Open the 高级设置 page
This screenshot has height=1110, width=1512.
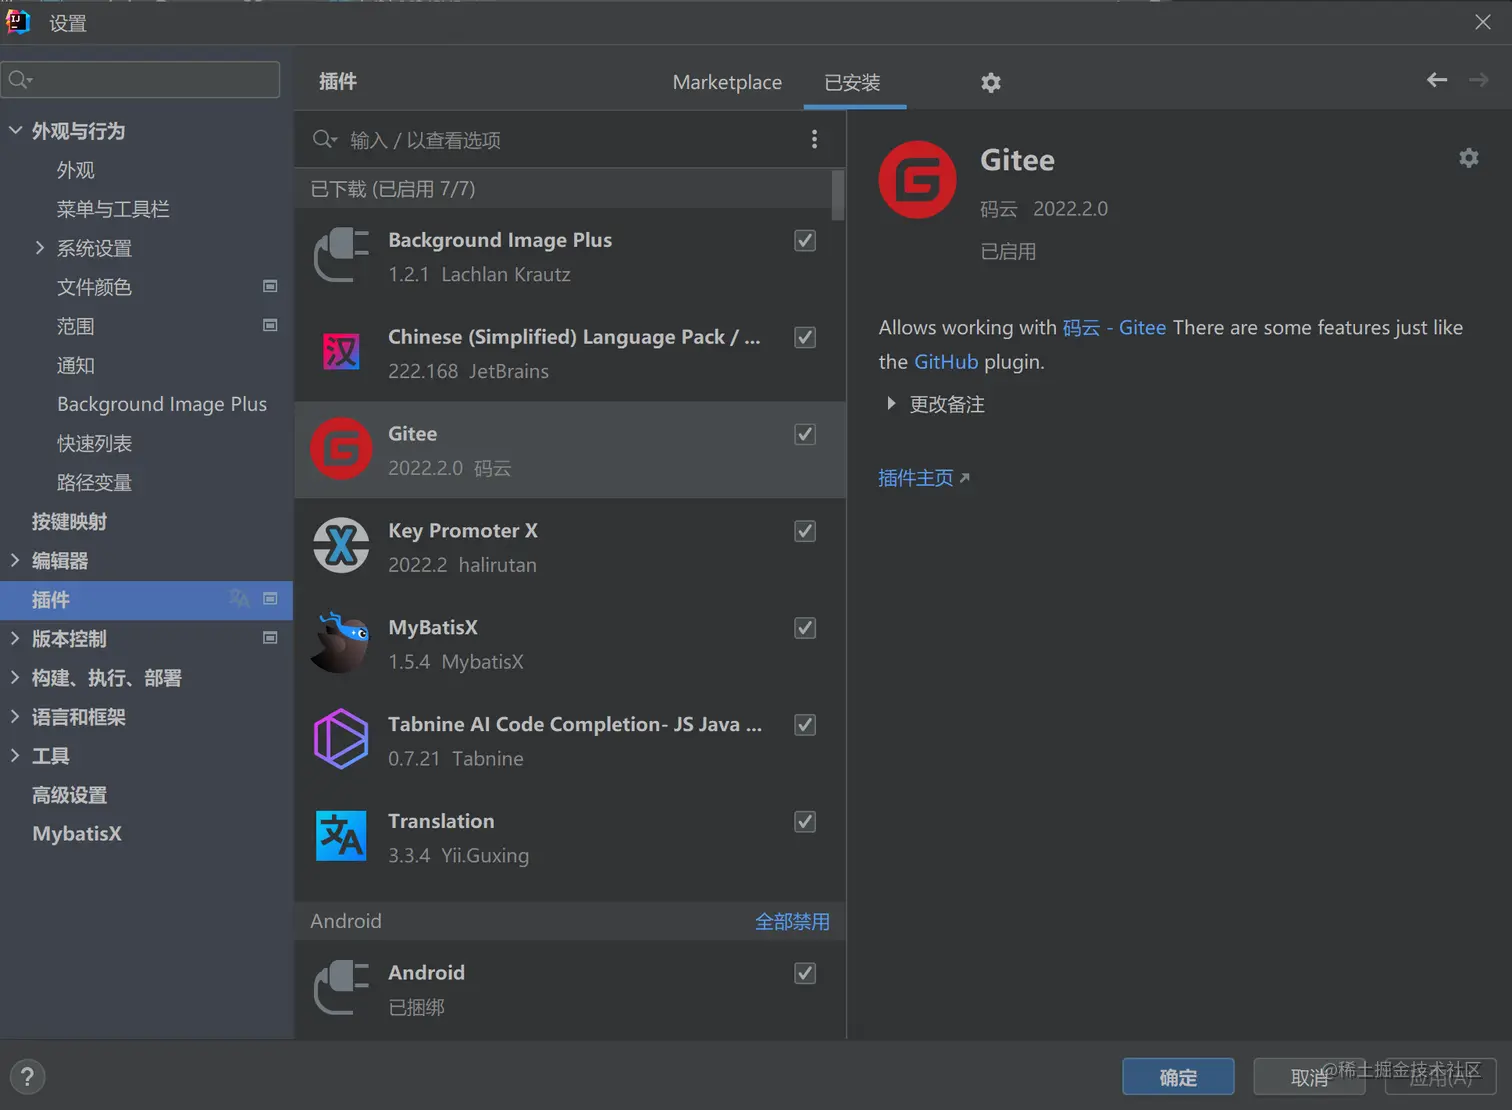(x=69, y=795)
